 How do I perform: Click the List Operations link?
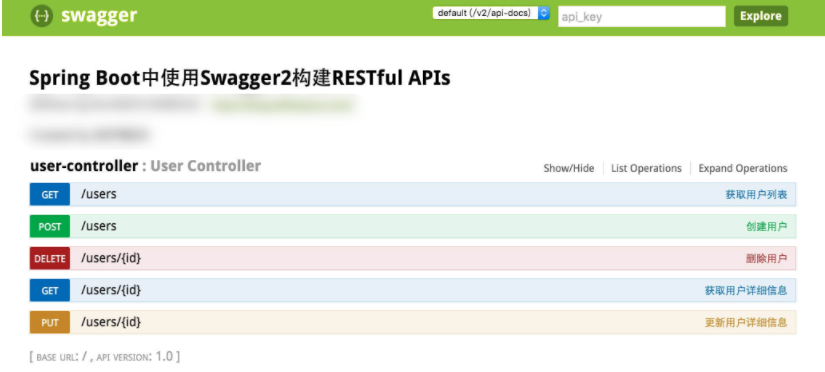point(646,168)
